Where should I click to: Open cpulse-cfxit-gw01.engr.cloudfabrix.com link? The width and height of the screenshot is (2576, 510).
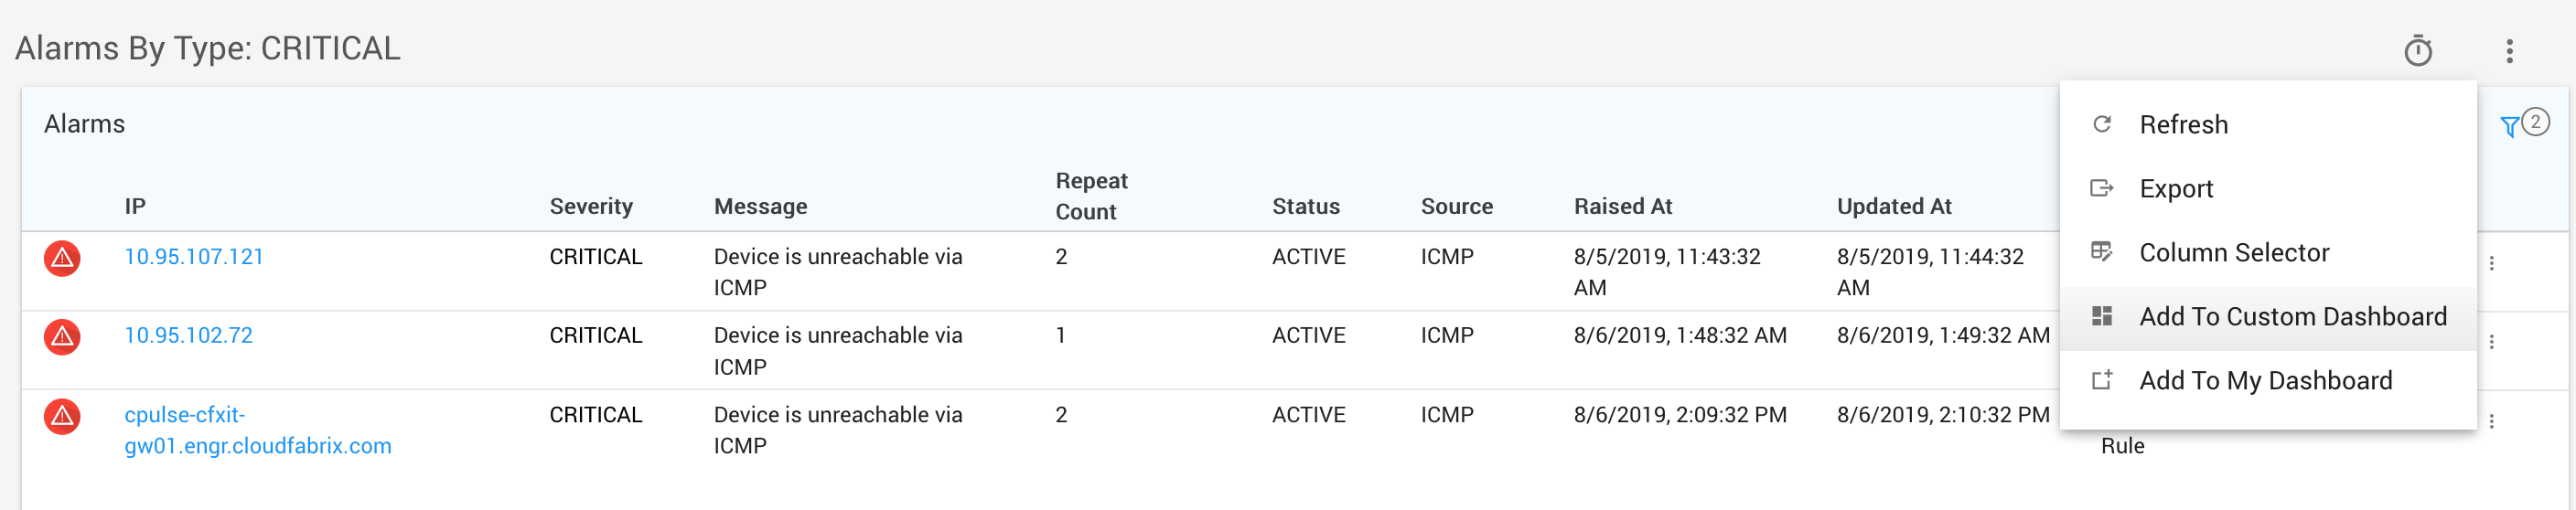(x=257, y=430)
